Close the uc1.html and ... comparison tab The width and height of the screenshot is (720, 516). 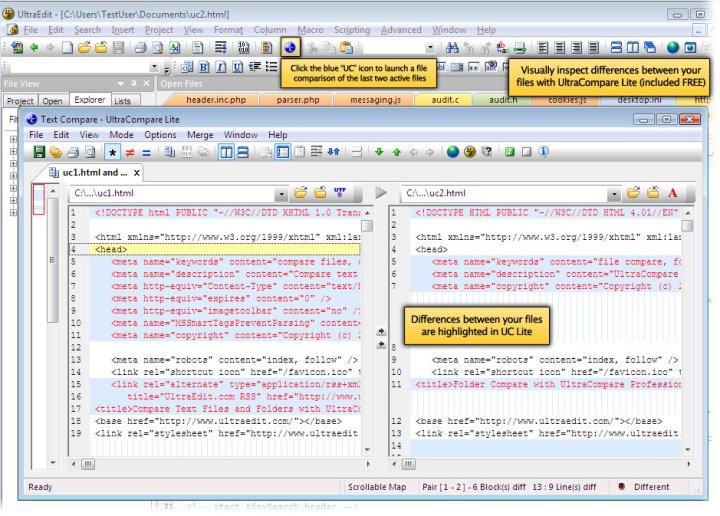tap(137, 173)
